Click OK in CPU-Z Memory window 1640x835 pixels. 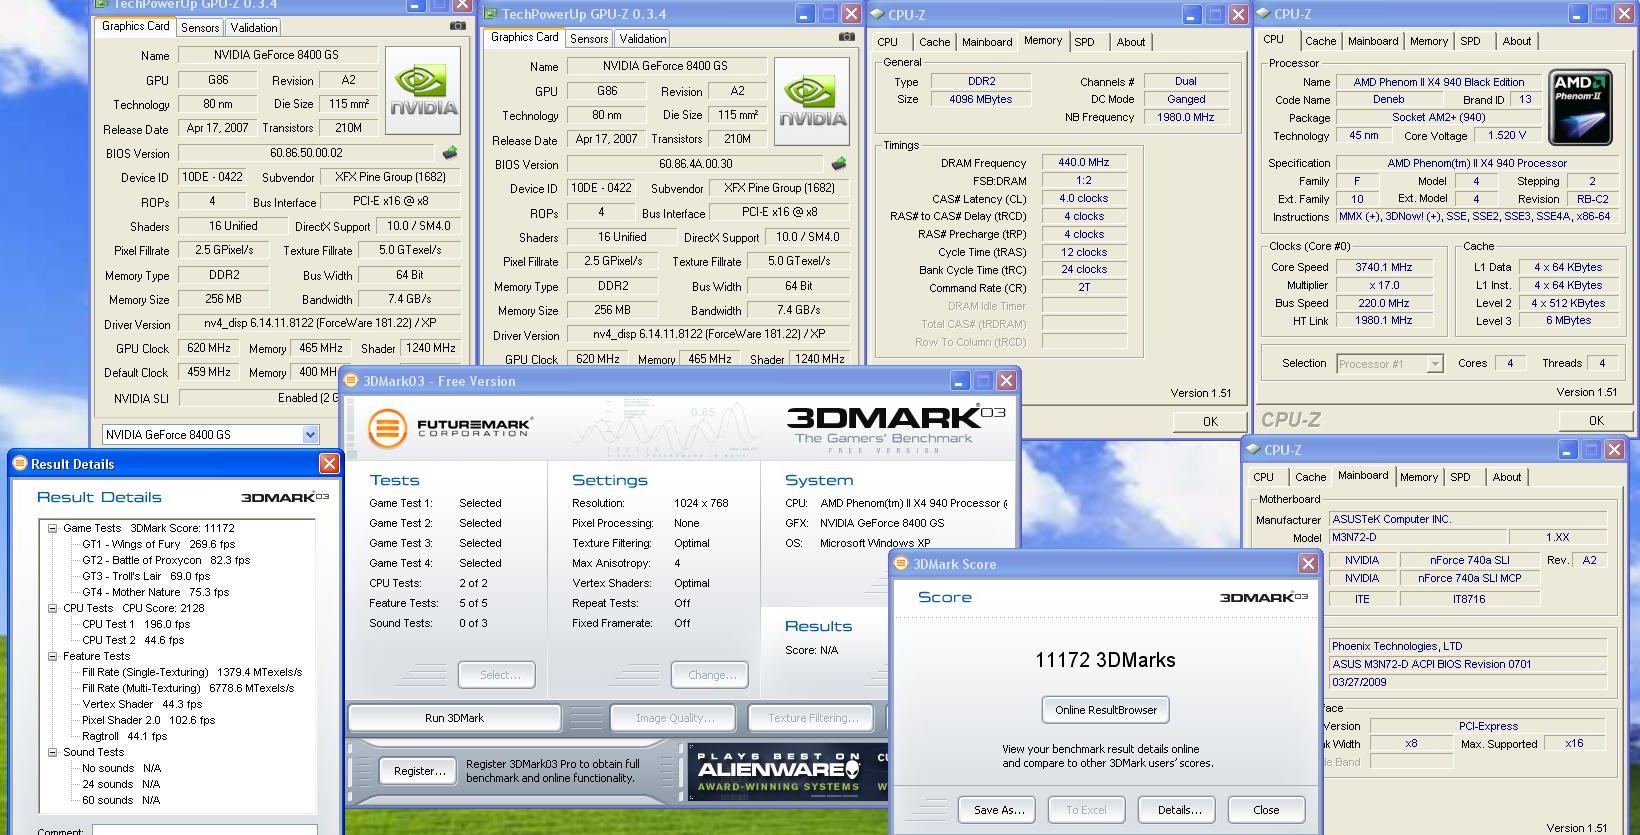coord(1210,421)
